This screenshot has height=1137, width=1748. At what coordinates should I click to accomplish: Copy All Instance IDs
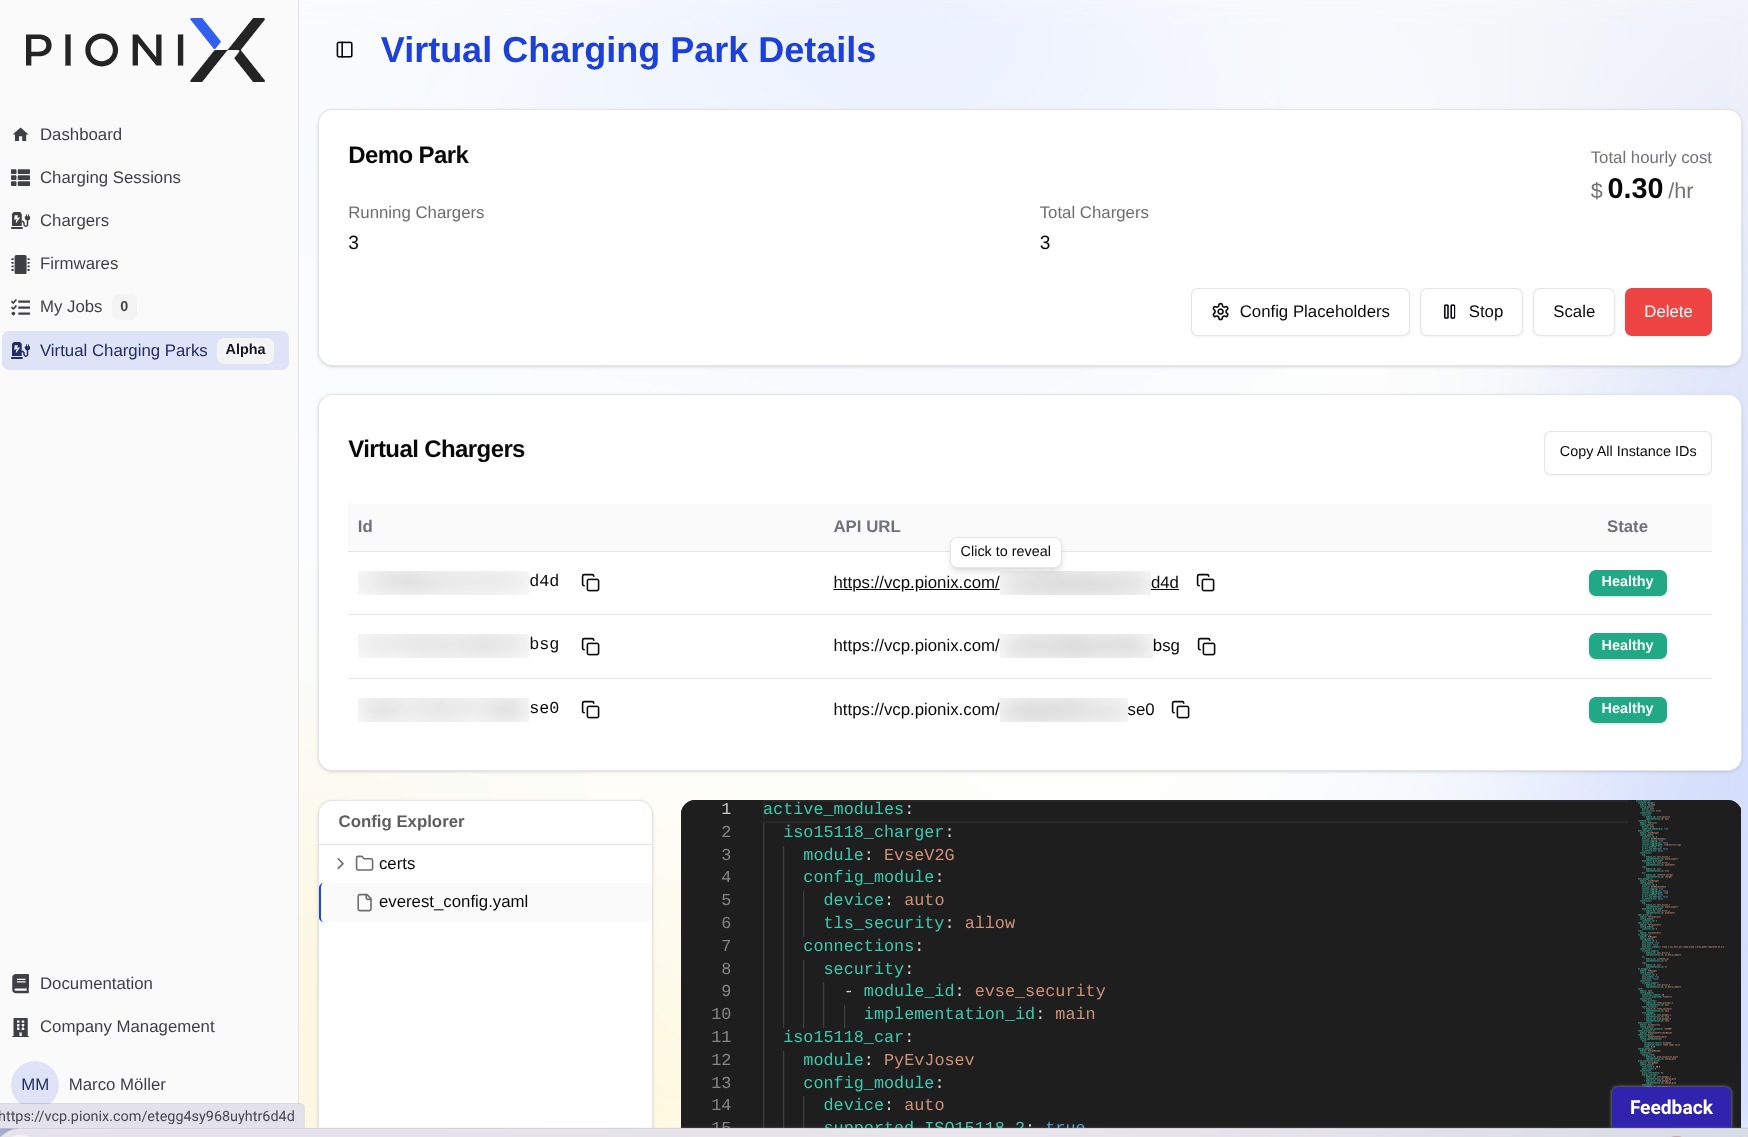tap(1628, 452)
